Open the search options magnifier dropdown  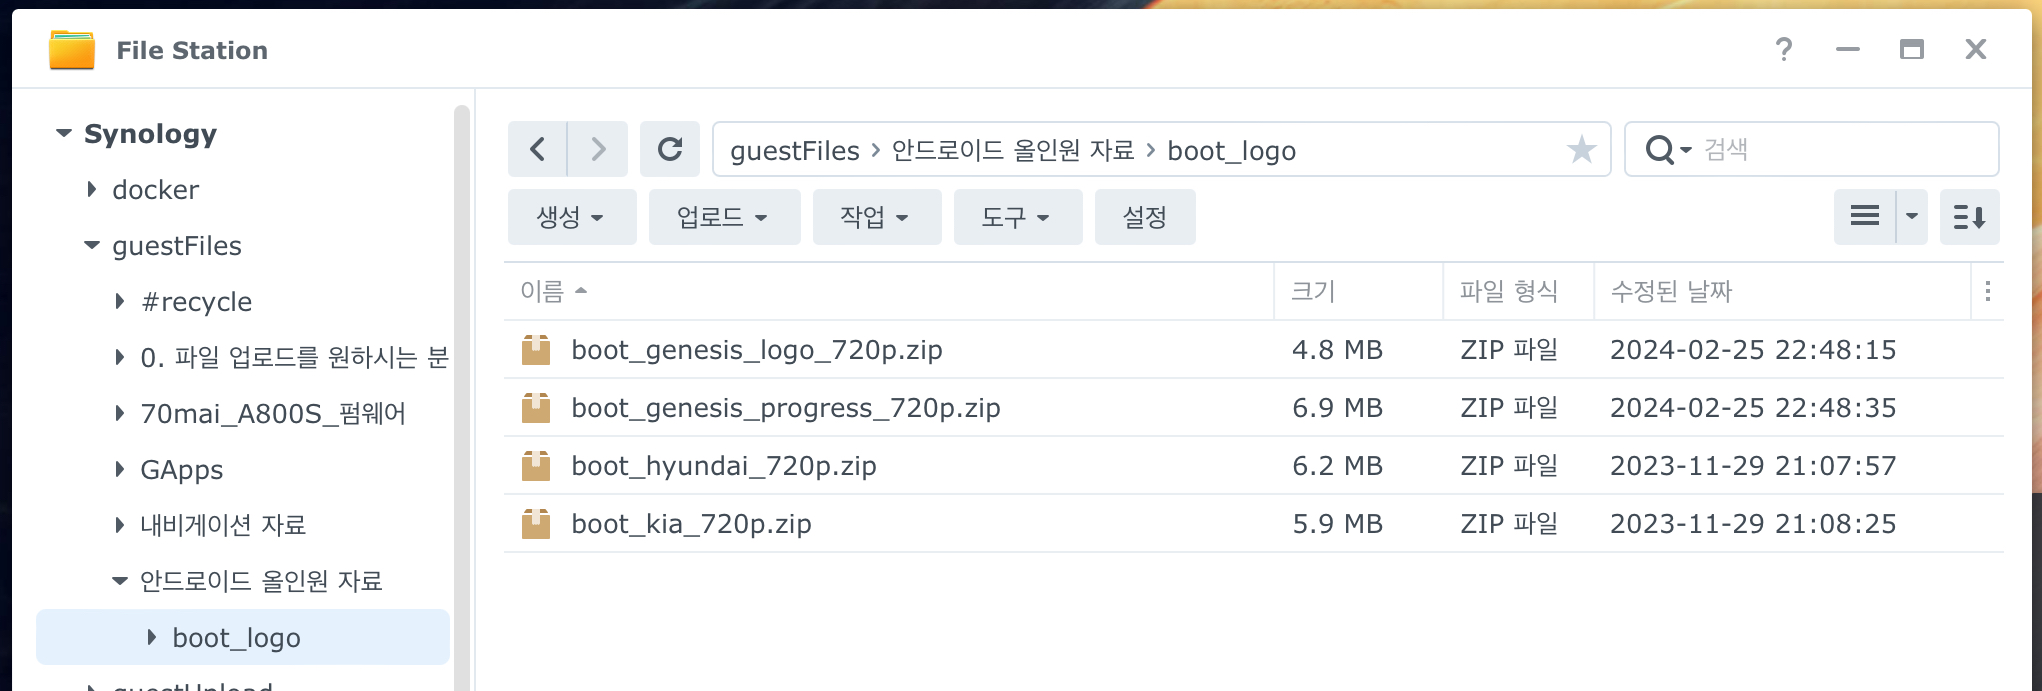(1667, 150)
